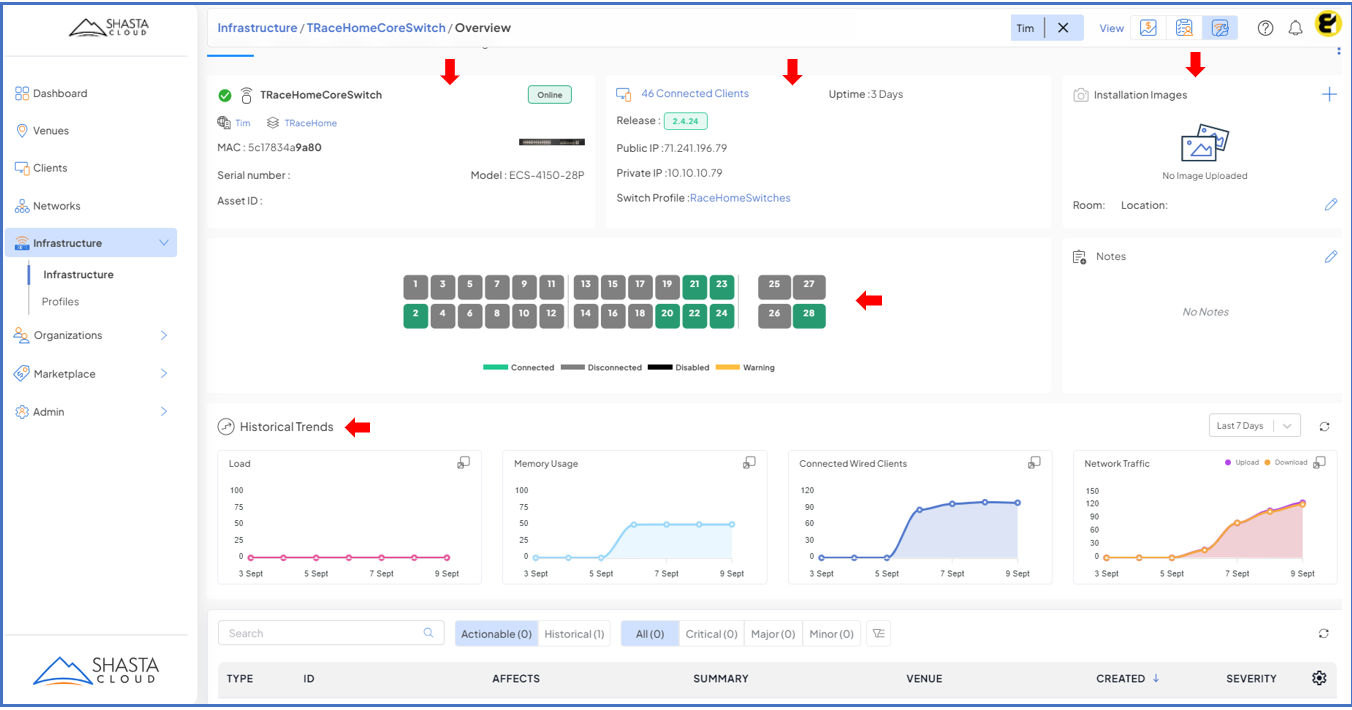Edit Room and Location pencil icon

[1331, 204]
